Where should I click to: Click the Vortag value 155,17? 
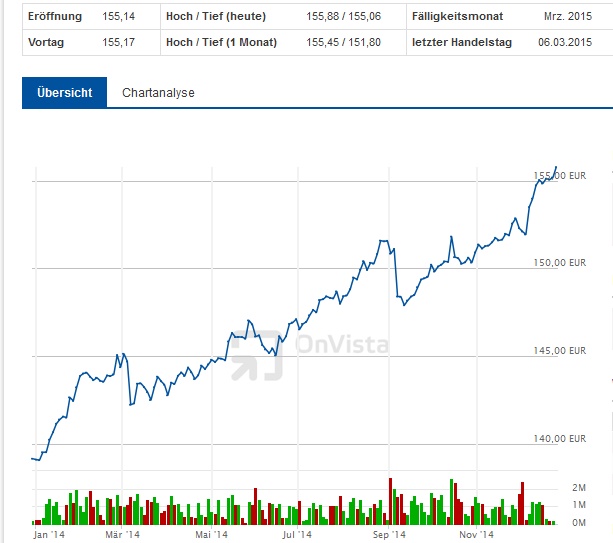(x=118, y=42)
